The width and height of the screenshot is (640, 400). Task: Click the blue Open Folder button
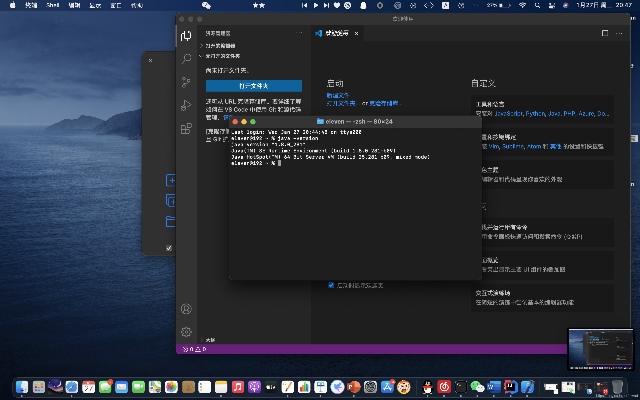pyautogui.click(x=253, y=86)
